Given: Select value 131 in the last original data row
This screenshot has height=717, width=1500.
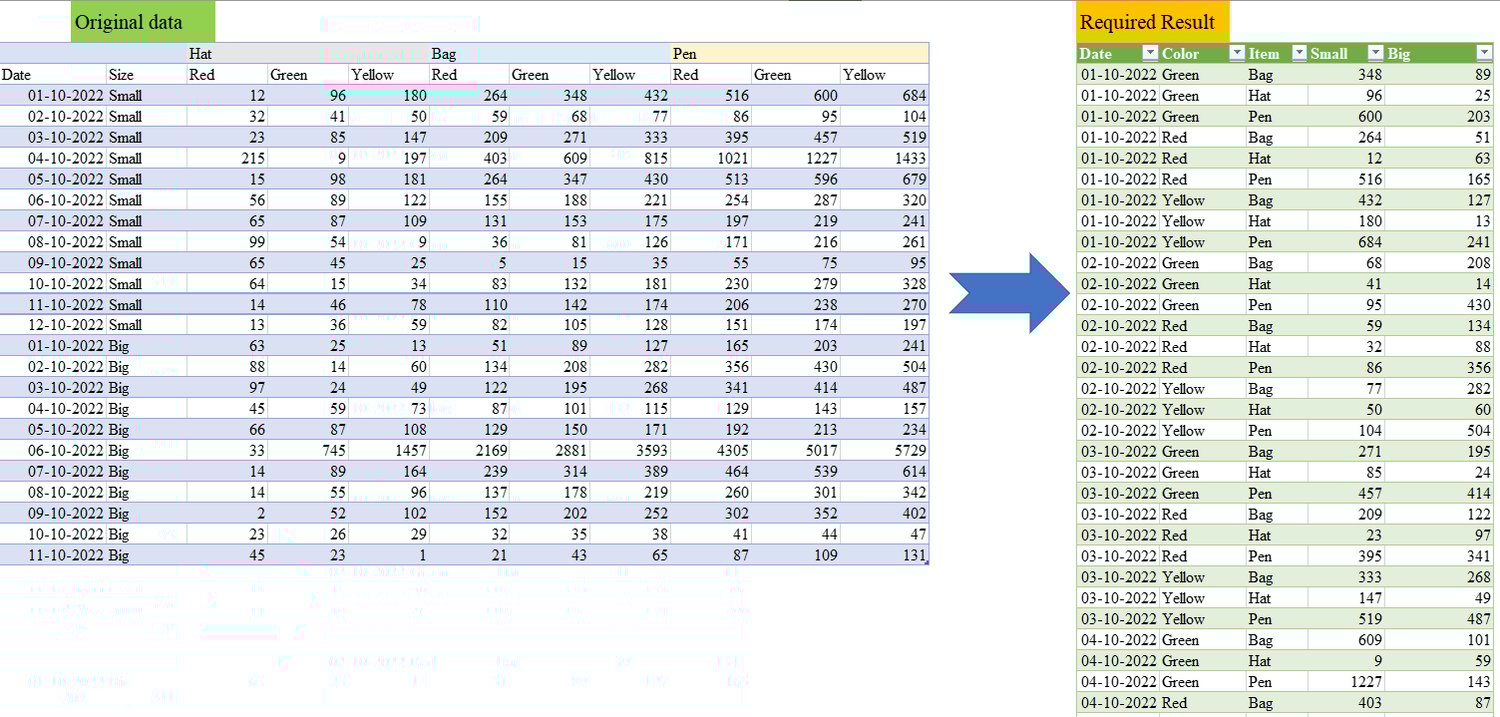Looking at the screenshot, I should click(x=884, y=555).
